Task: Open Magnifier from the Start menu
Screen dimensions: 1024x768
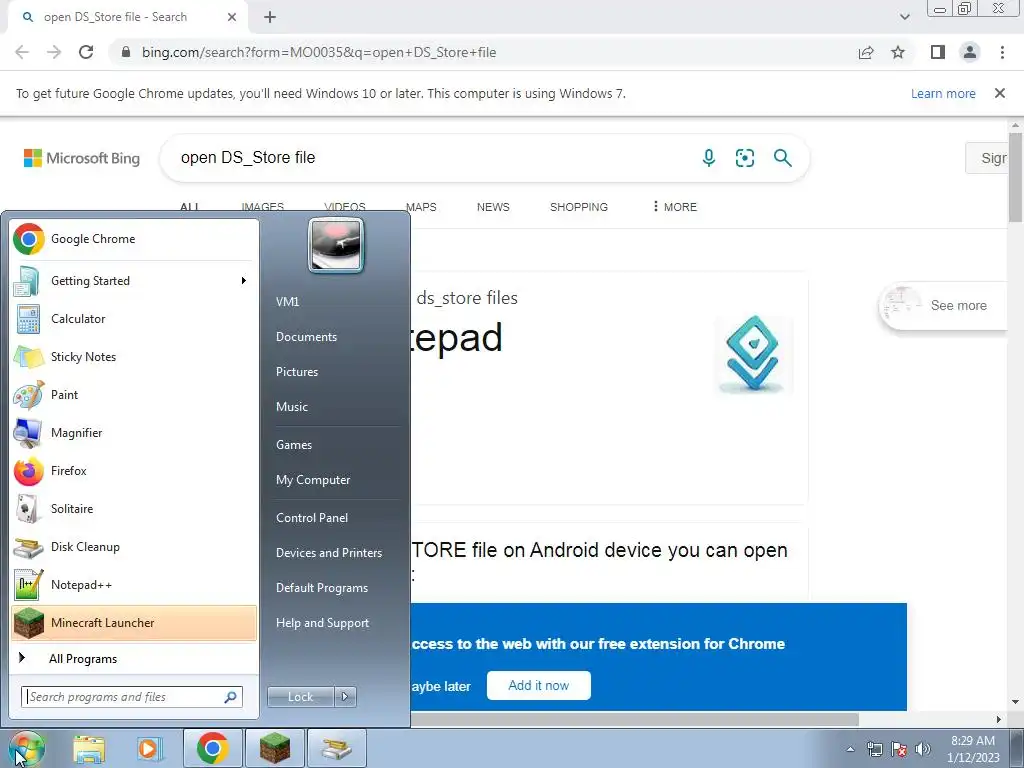Action: pyautogui.click(x=134, y=432)
